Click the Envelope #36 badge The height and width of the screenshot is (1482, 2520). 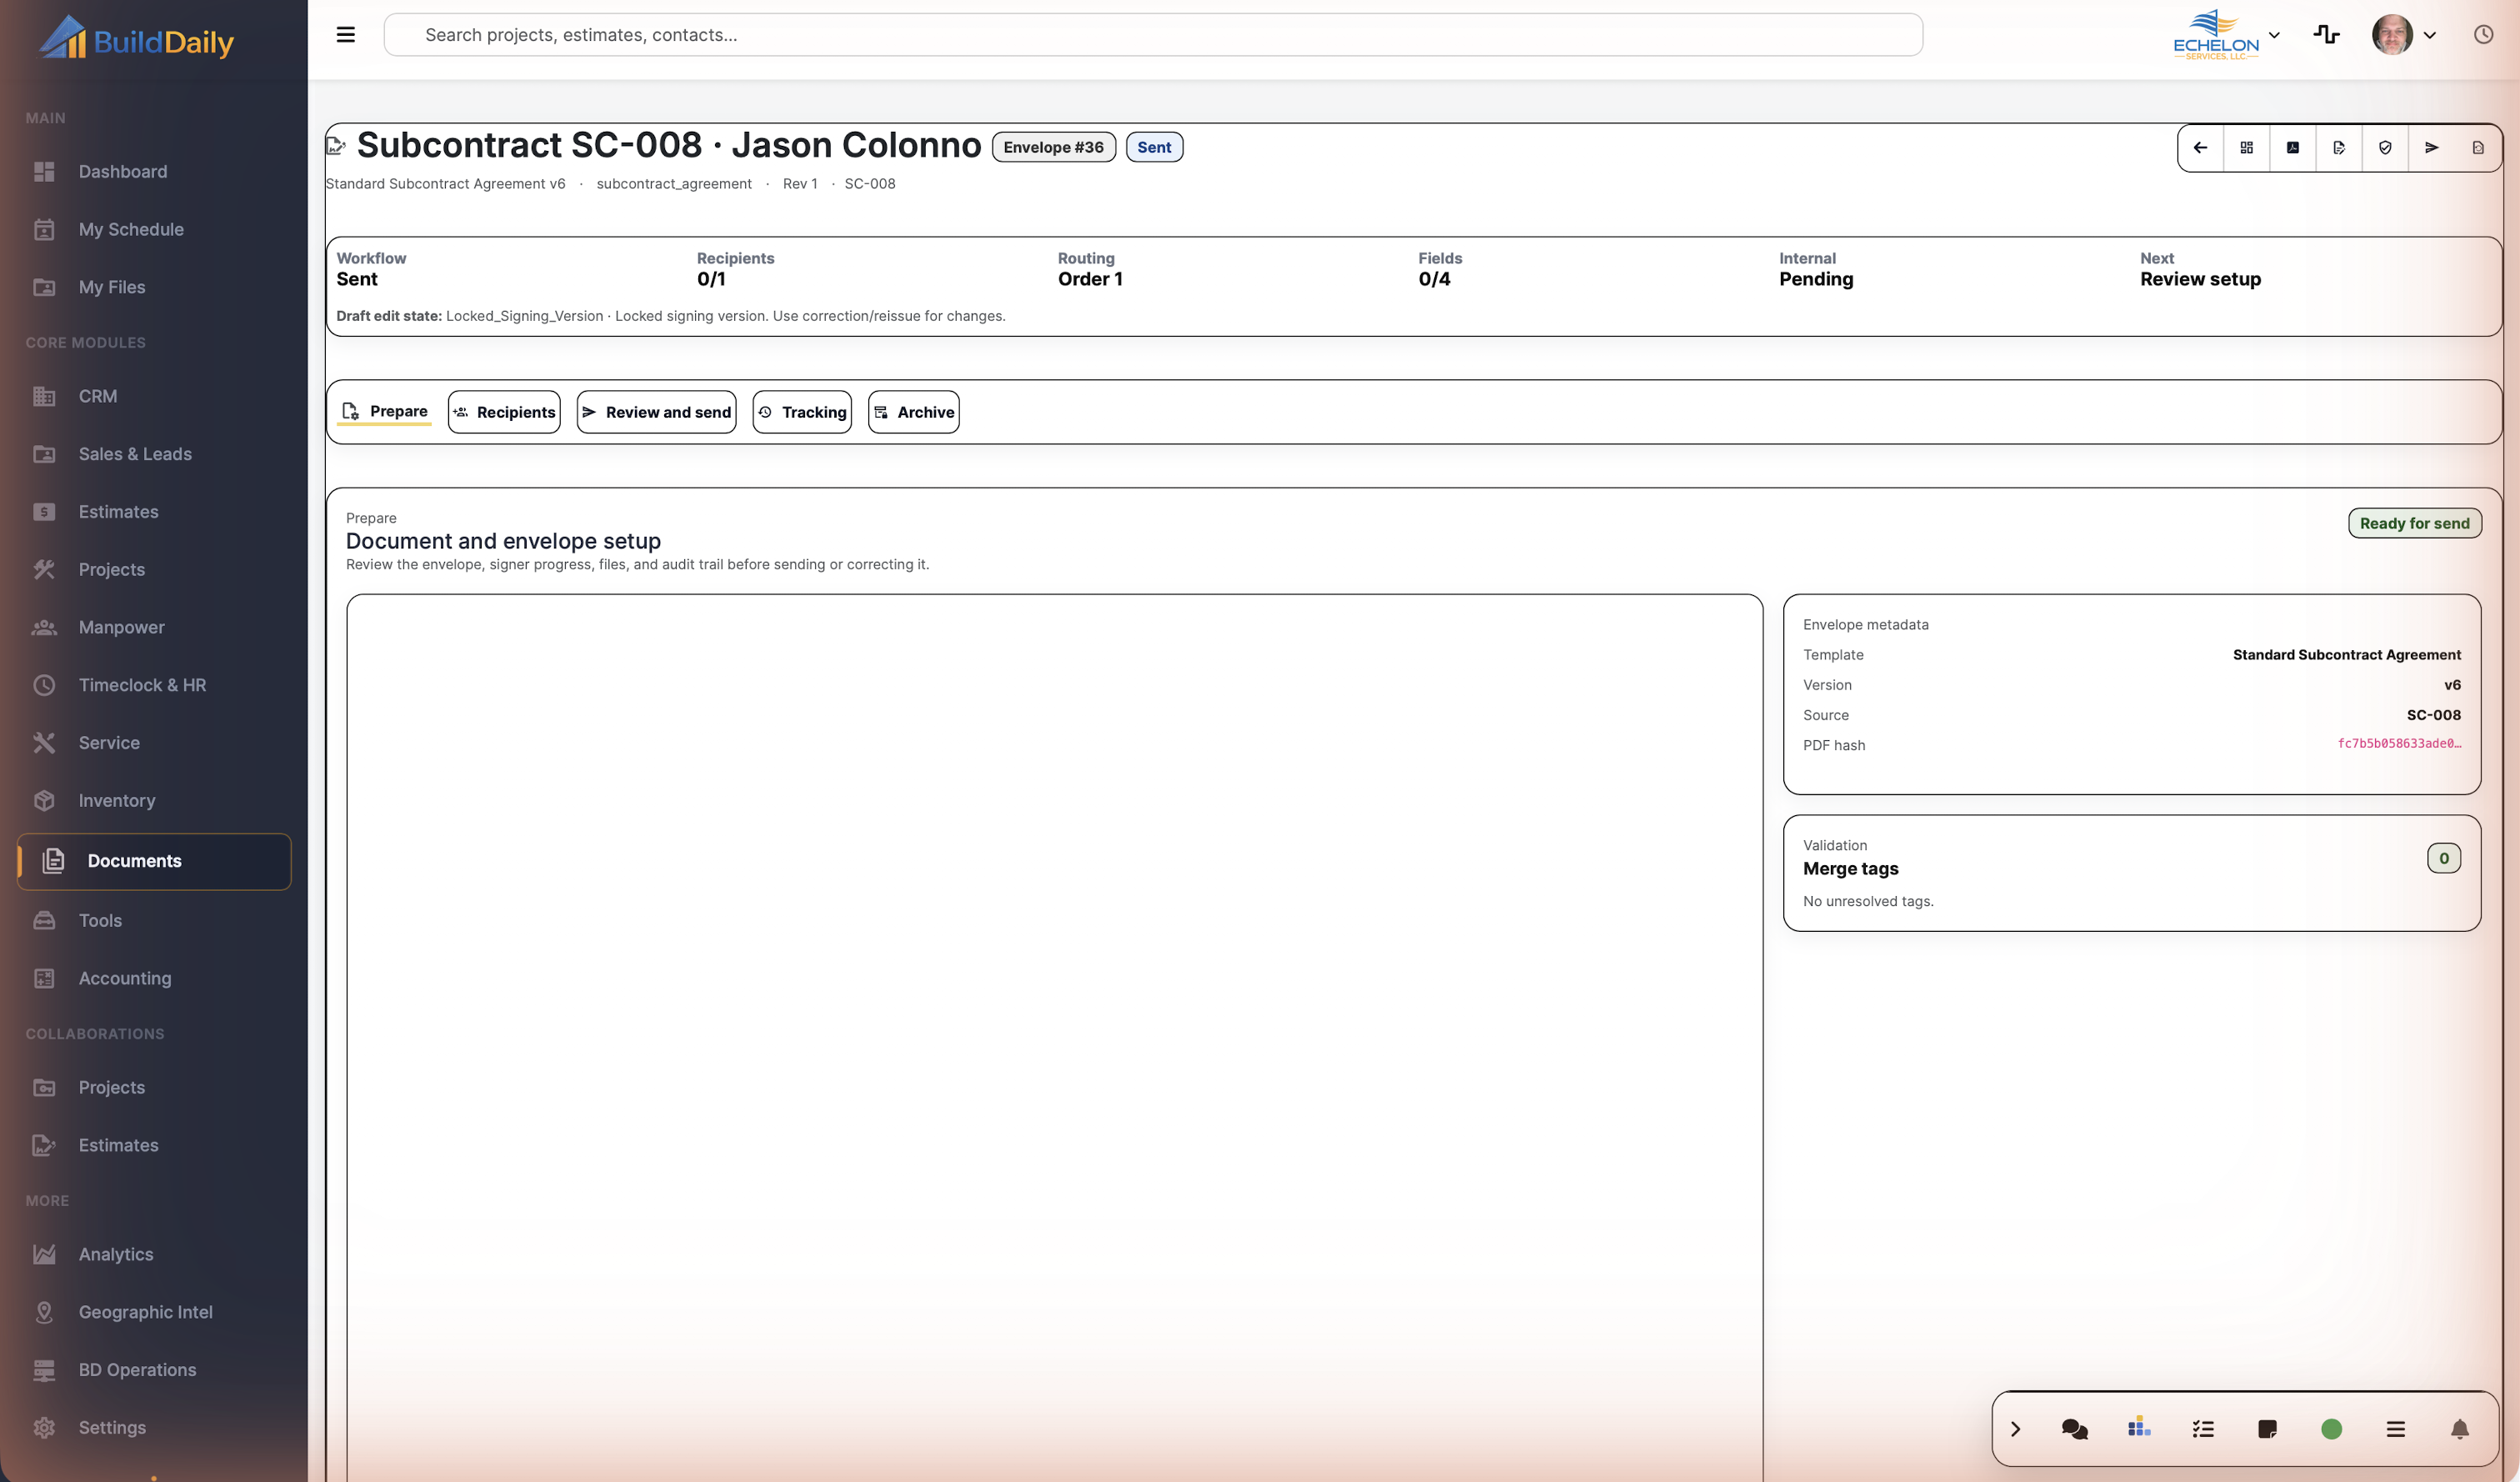click(1053, 147)
